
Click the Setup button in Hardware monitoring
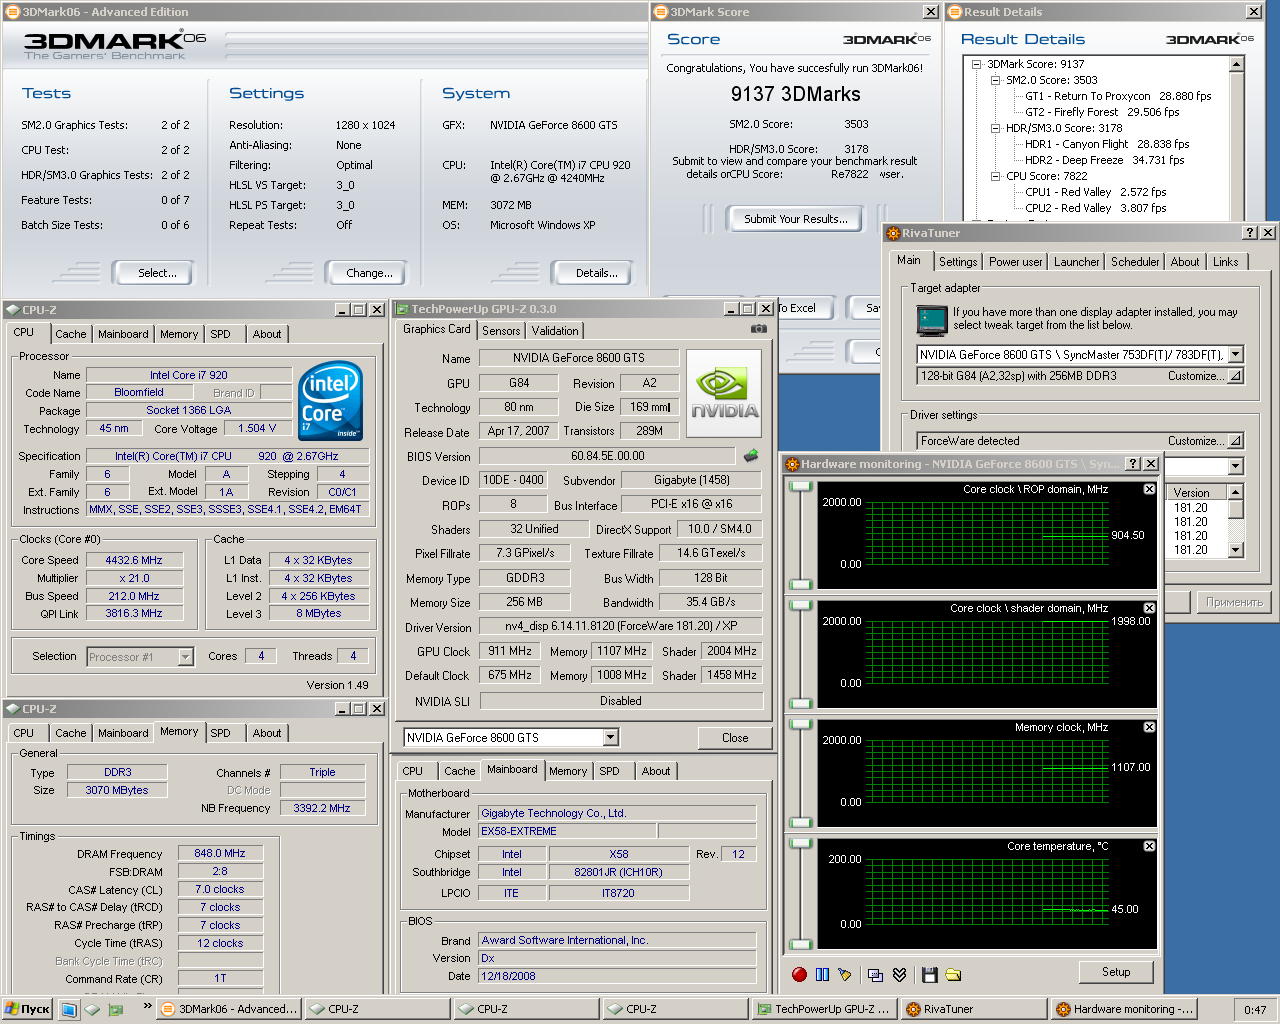coord(1116,972)
